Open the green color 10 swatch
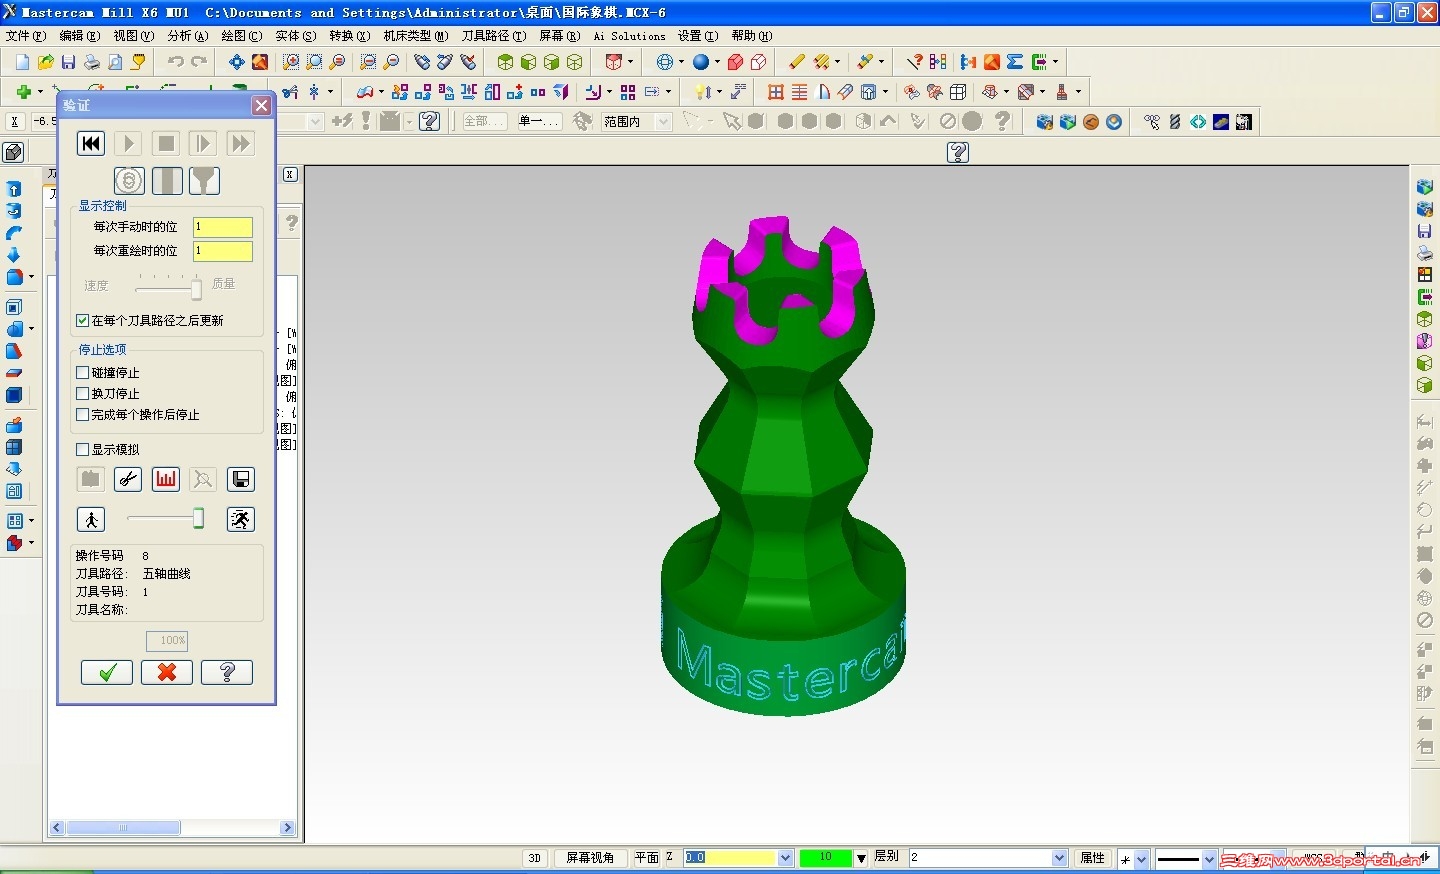The width and height of the screenshot is (1440, 874). click(x=826, y=858)
